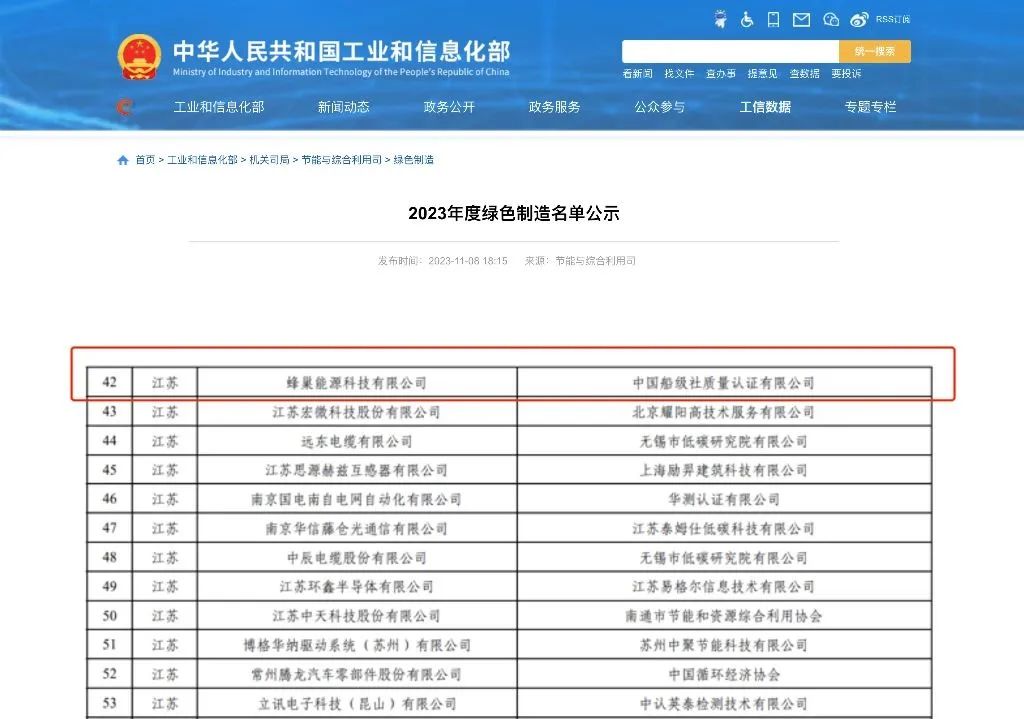1024x719 pixels.
Task: Select the cell 中辰电缆股份有限公司
Action: tap(357, 558)
